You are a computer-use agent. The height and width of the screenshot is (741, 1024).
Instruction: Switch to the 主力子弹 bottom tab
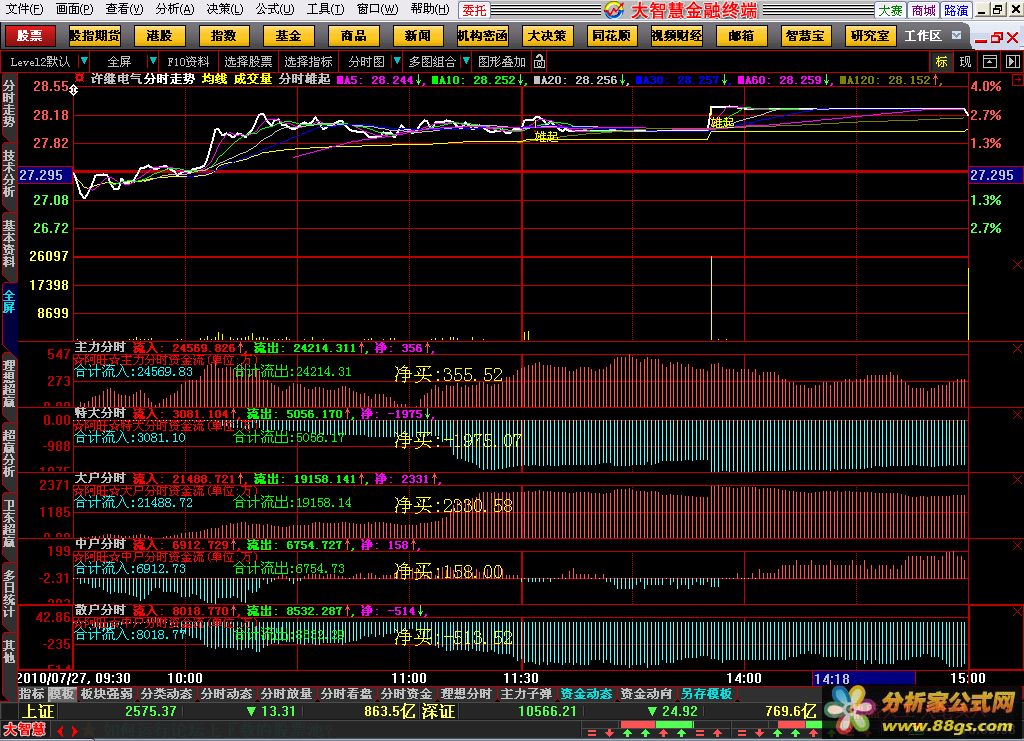click(x=526, y=693)
